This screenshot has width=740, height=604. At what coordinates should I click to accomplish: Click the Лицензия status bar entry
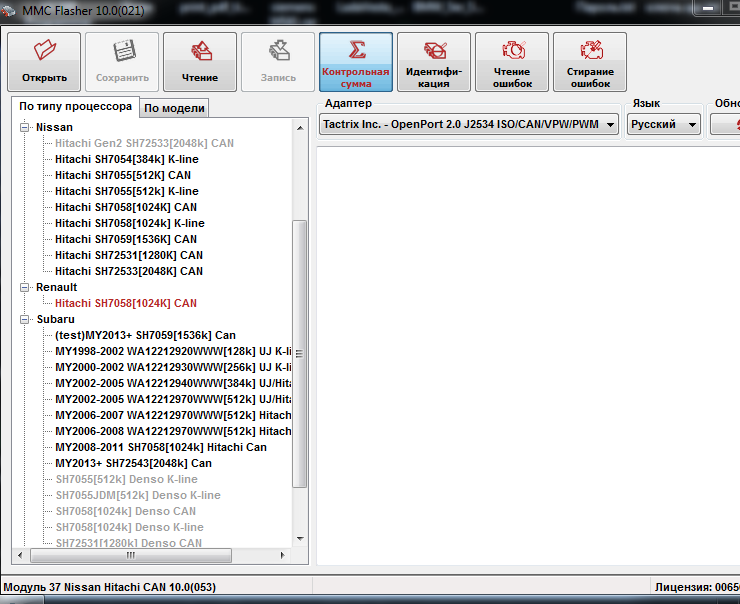(697, 587)
